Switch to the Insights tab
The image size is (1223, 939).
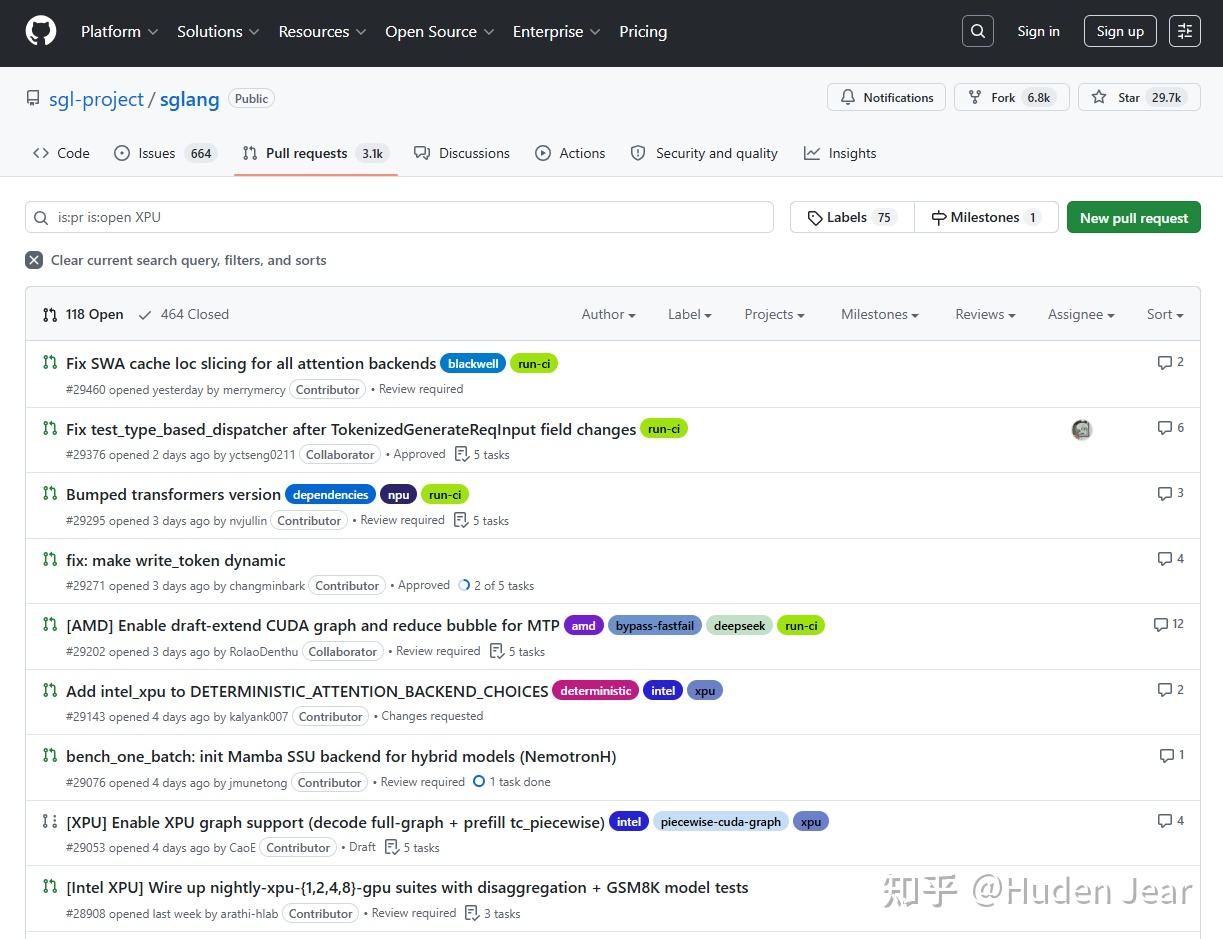click(x=840, y=153)
